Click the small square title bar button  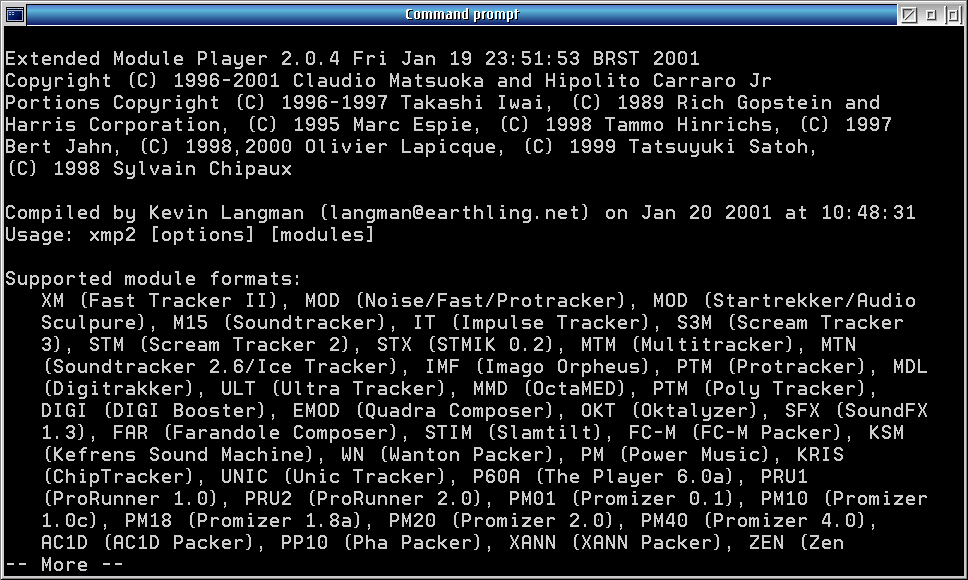point(930,14)
